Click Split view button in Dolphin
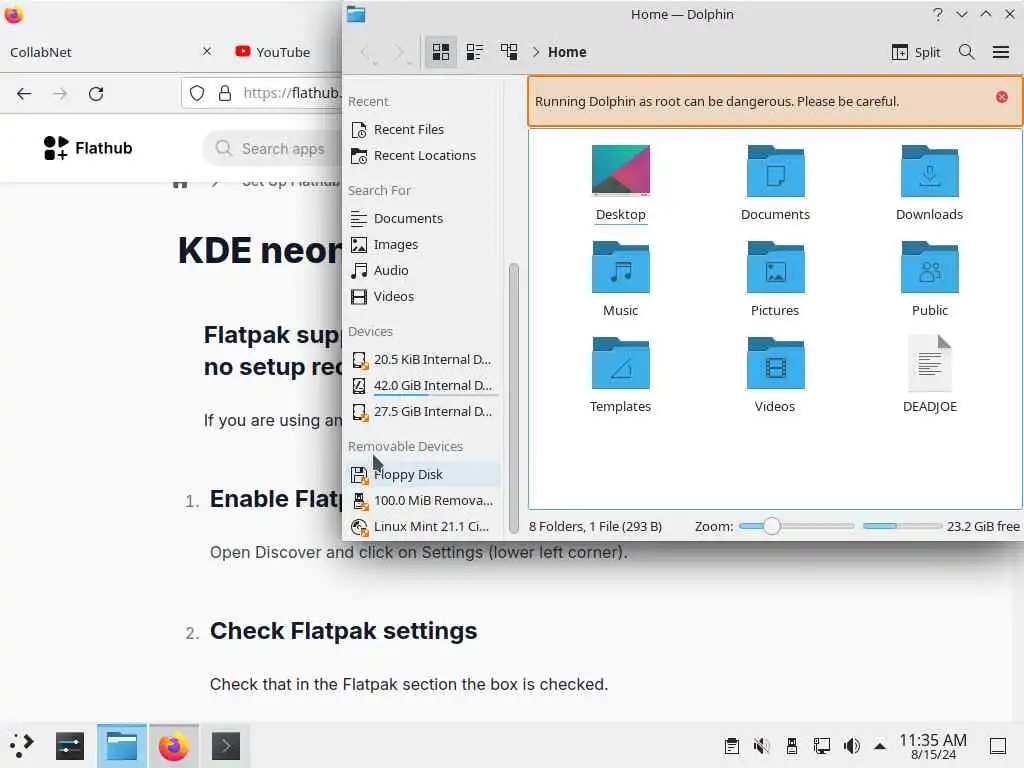1024x768 pixels. tap(916, 52)
